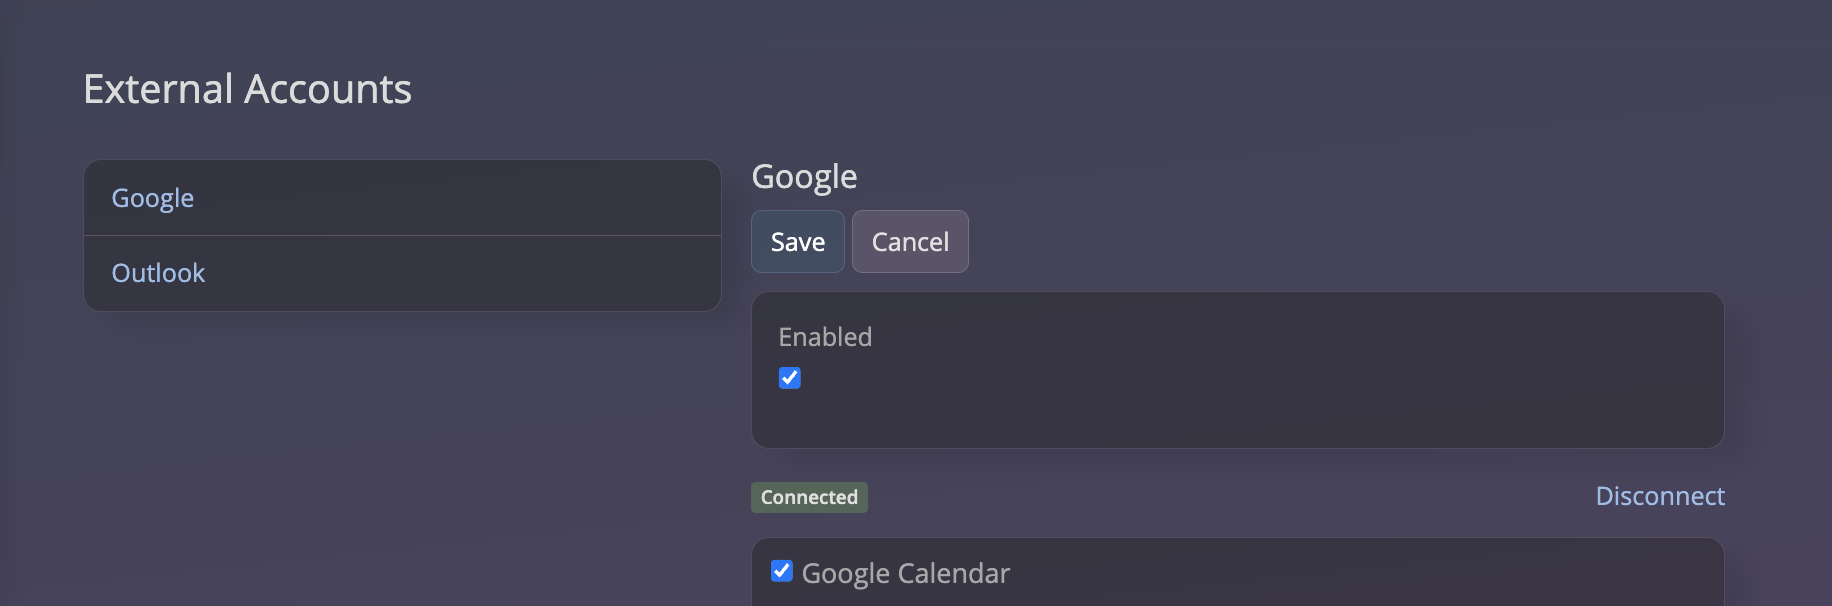Click empty area right of Google Calendar label
The image size is (1832, 606).
tap(1350, 573)
